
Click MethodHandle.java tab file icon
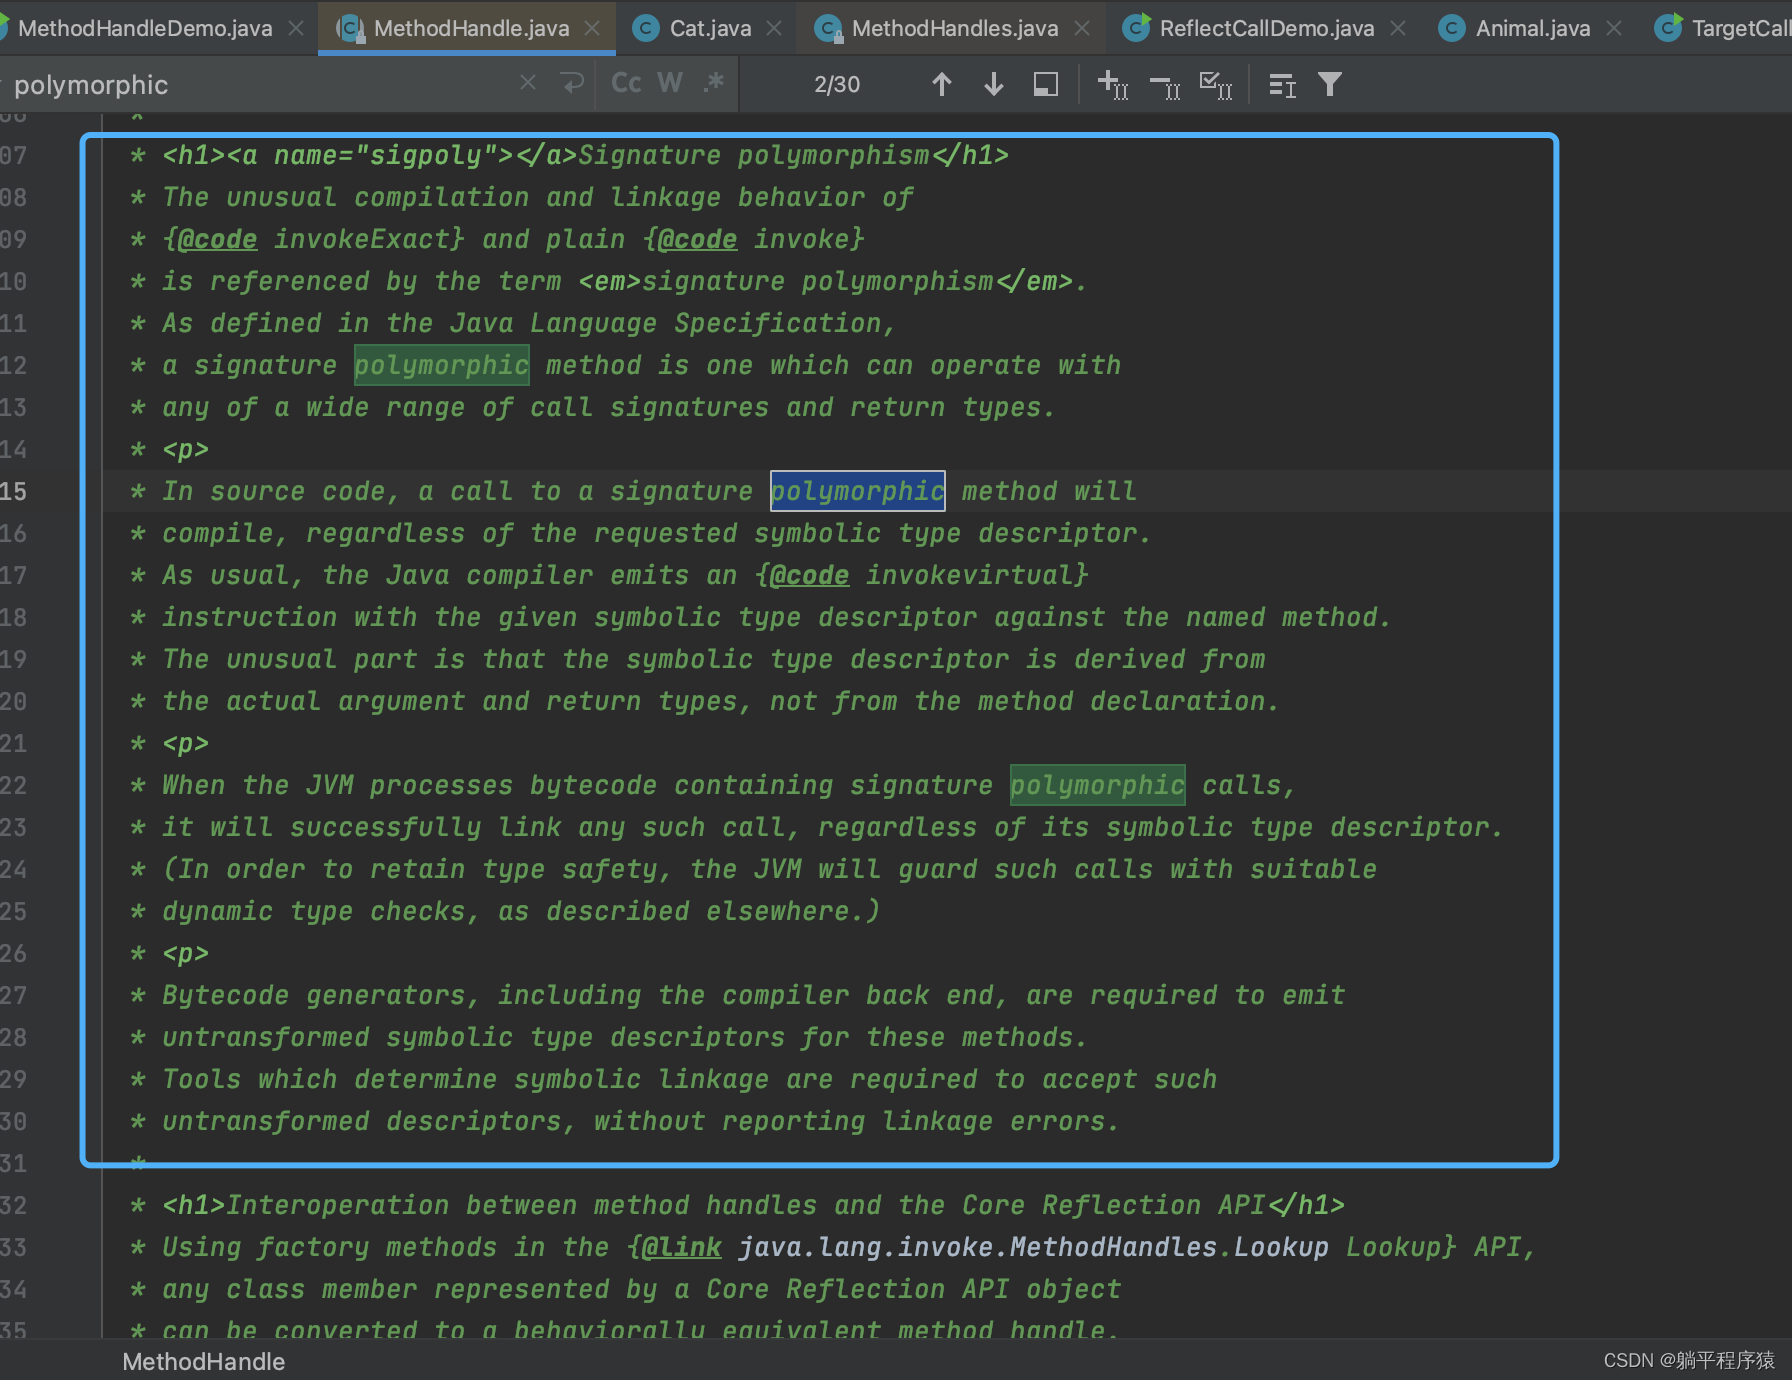click(x=349, y=28)
